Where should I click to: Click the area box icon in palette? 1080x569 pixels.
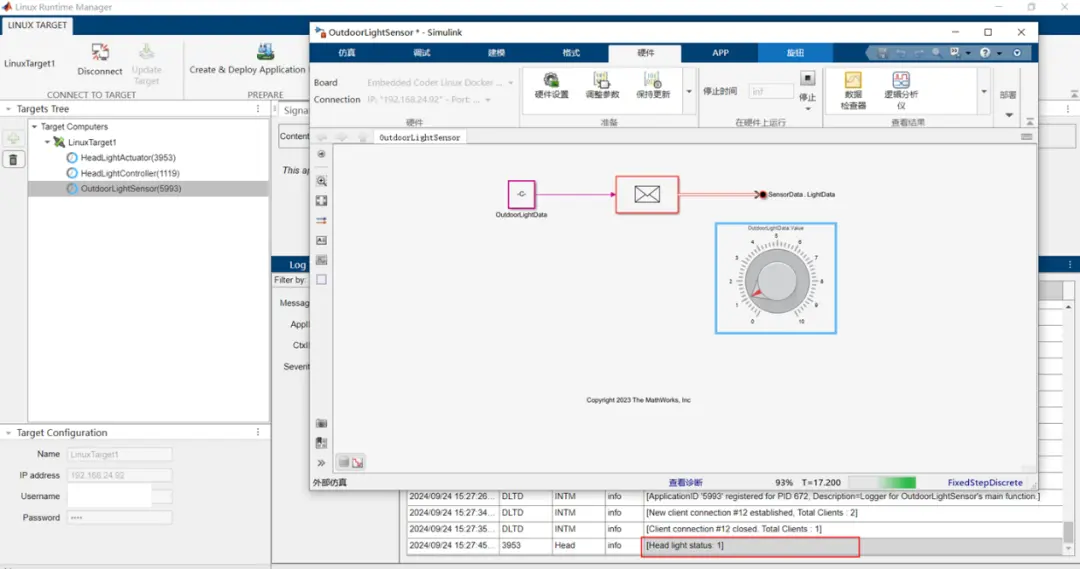coord(322,280)
